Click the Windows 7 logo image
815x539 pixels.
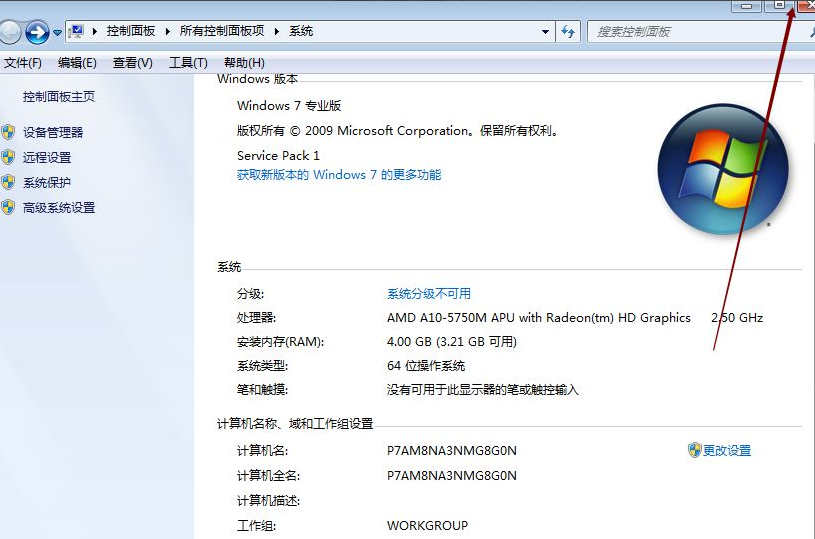(722, 168)
